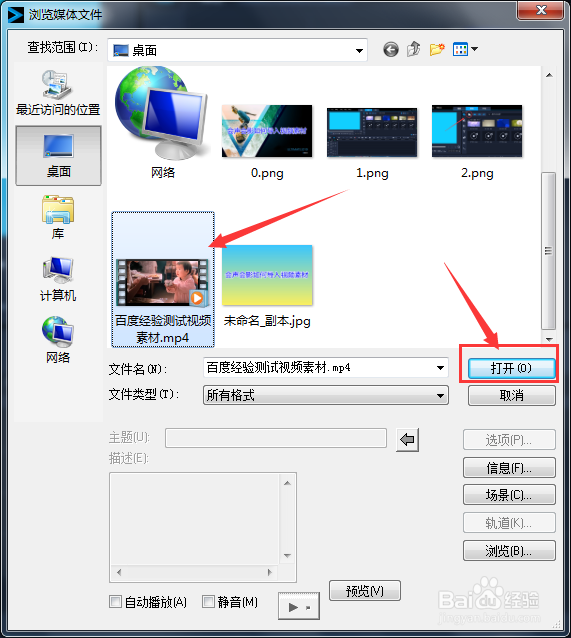Select Desktop (桌面) in the sidebar
The height and width of the screenshot is (638, 571).
[x=58, y=155]
